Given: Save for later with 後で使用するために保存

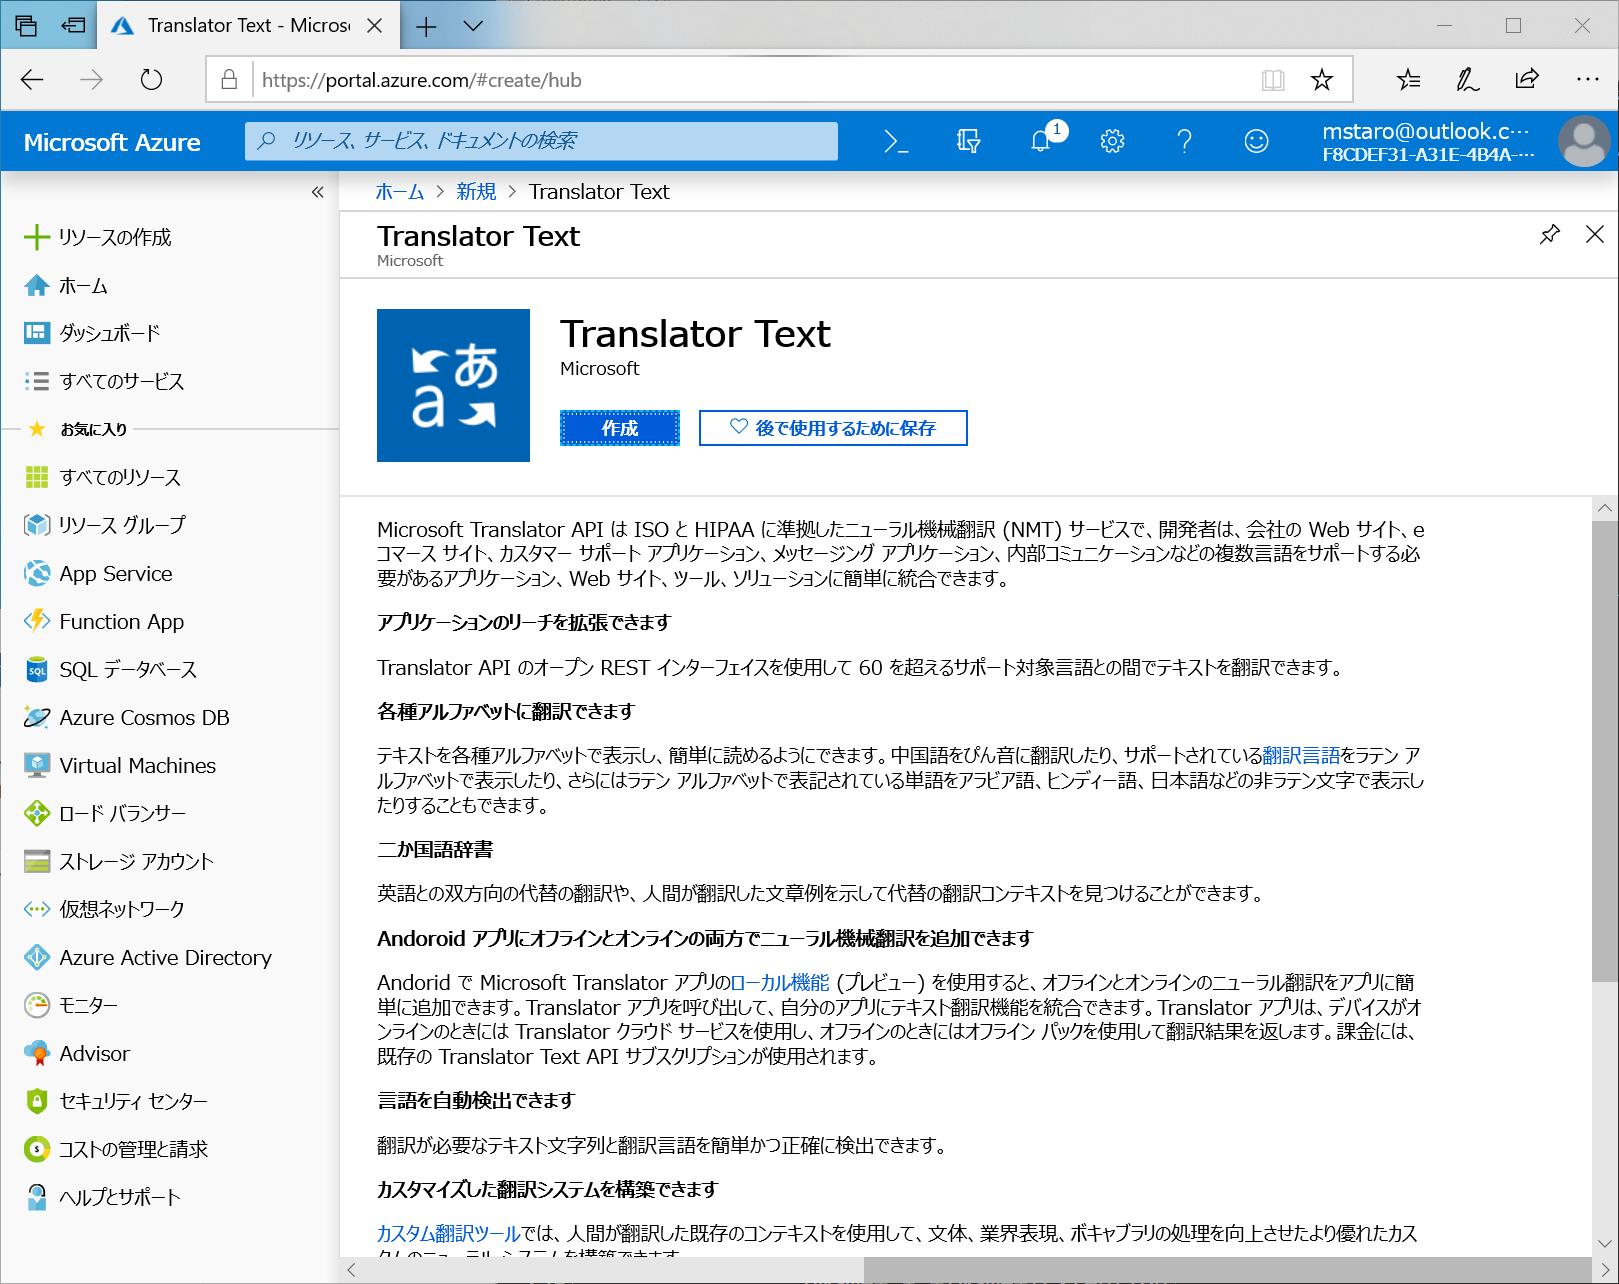Looking at the screenshot, I should [833, 428].
